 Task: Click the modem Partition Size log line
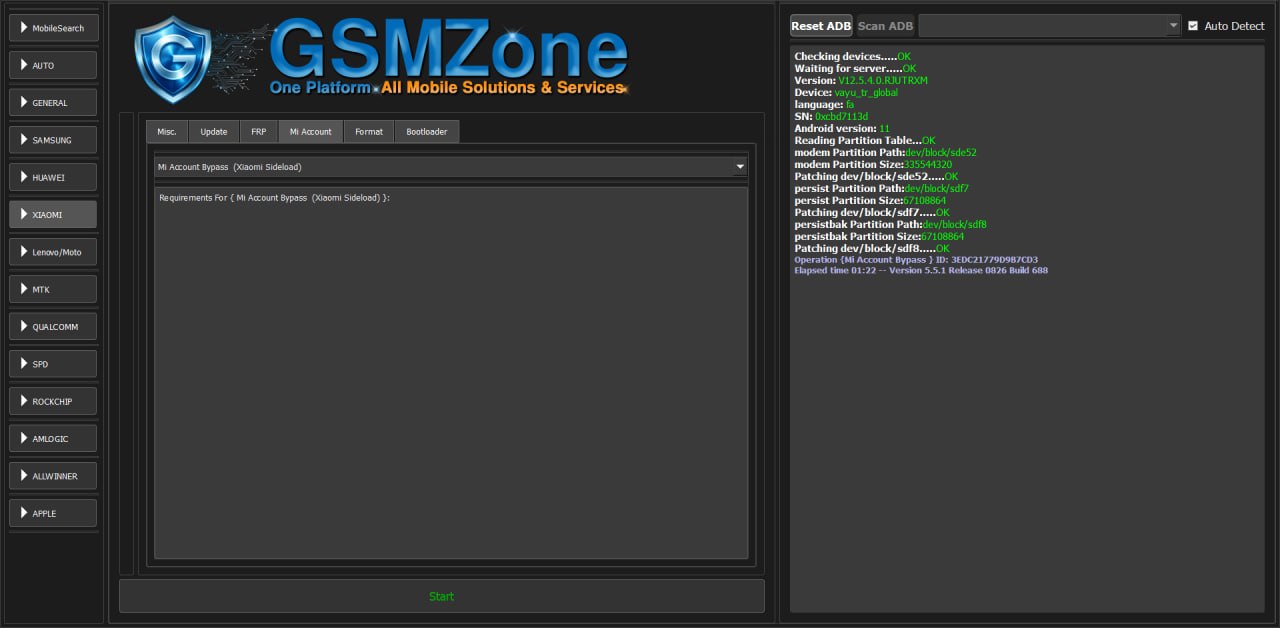tap(873, 164)
